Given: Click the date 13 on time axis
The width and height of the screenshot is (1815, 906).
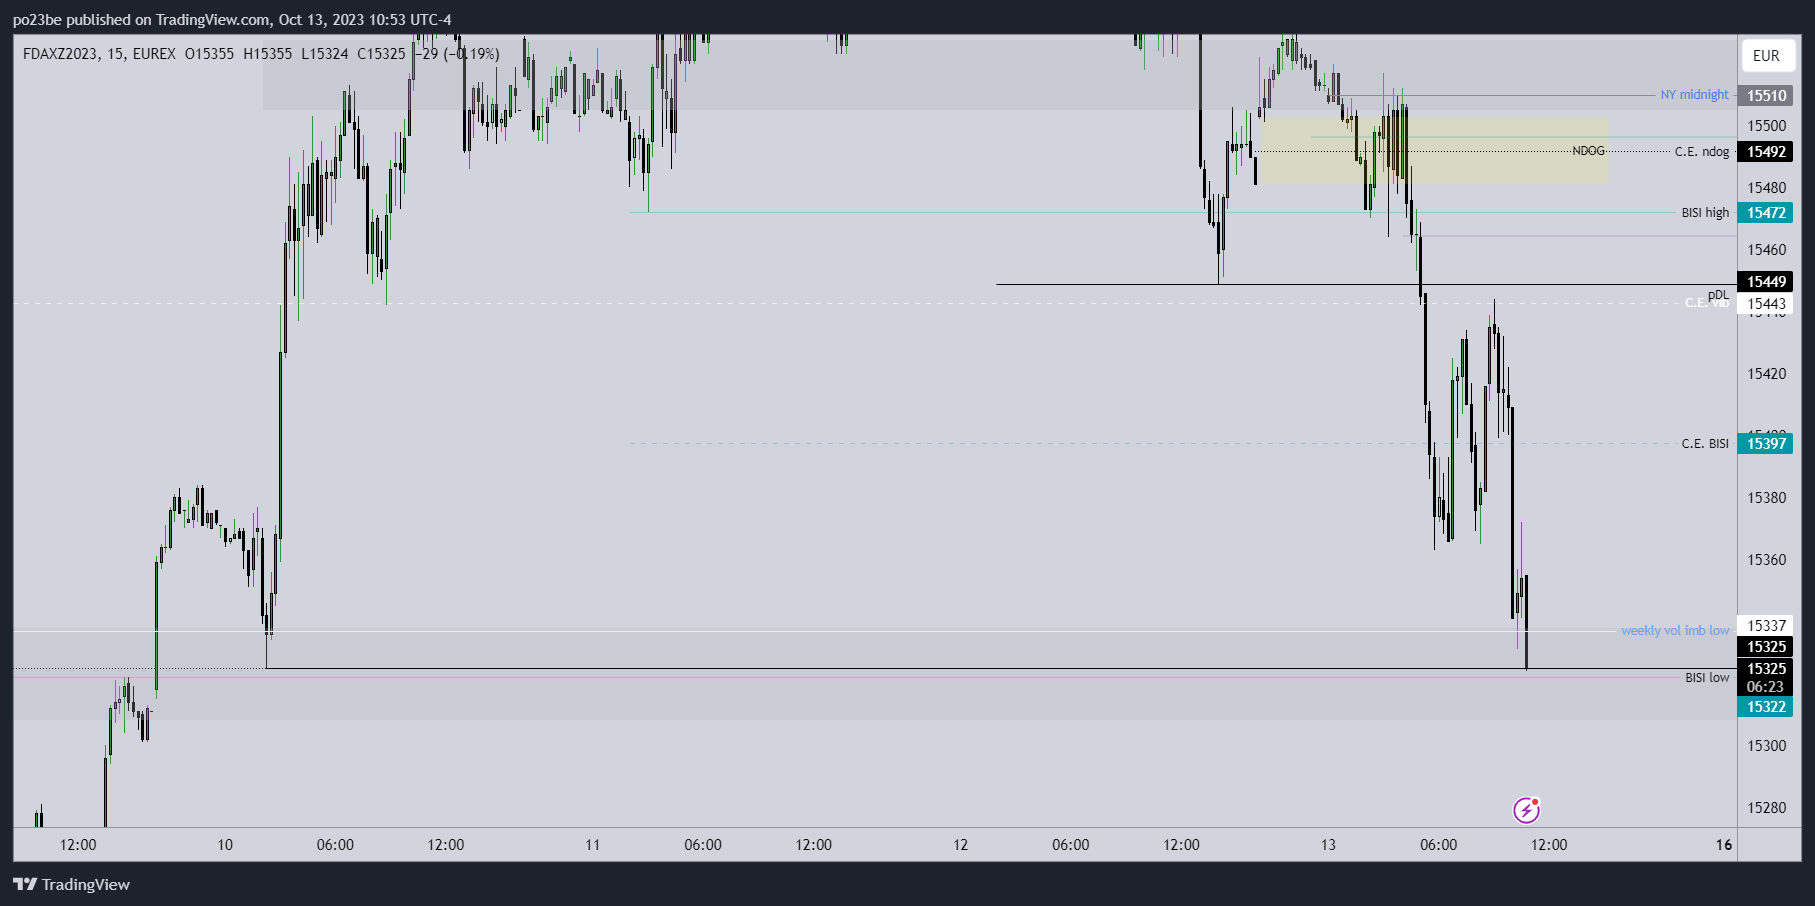Looking at the screenshot, I should click(x=1328, y=845).
